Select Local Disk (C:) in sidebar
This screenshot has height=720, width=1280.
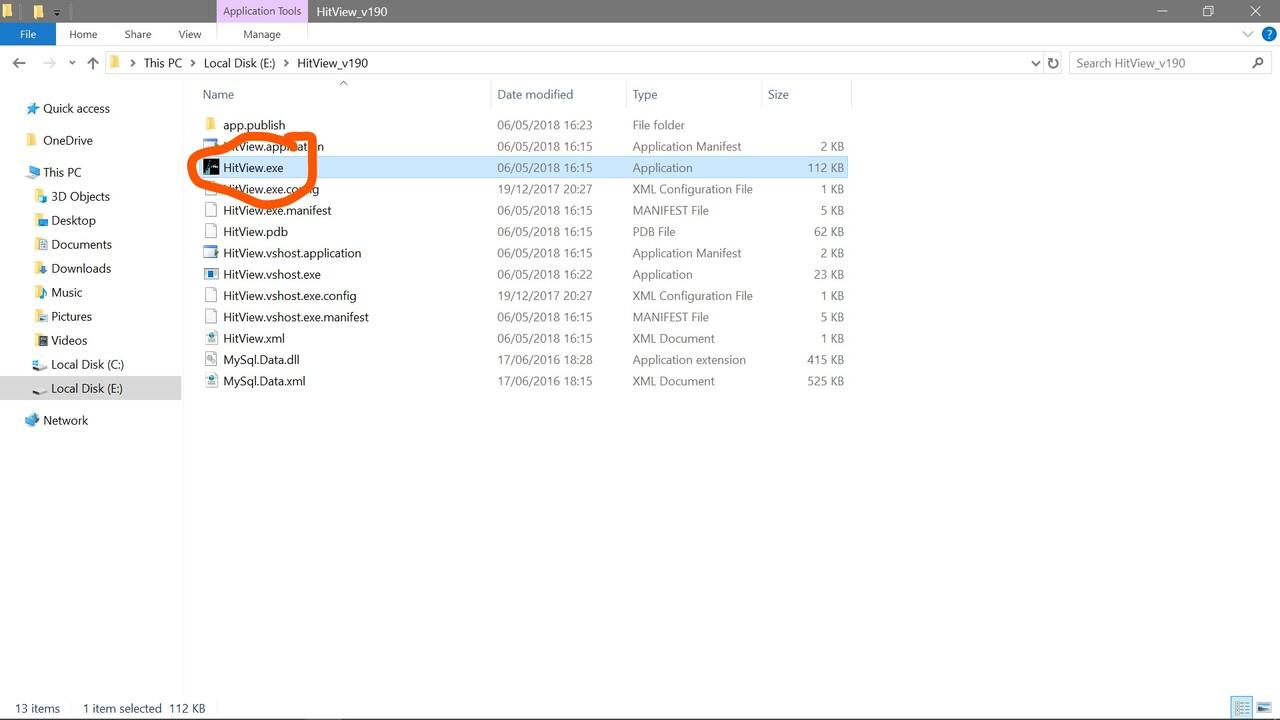click(x=87, y=365)
